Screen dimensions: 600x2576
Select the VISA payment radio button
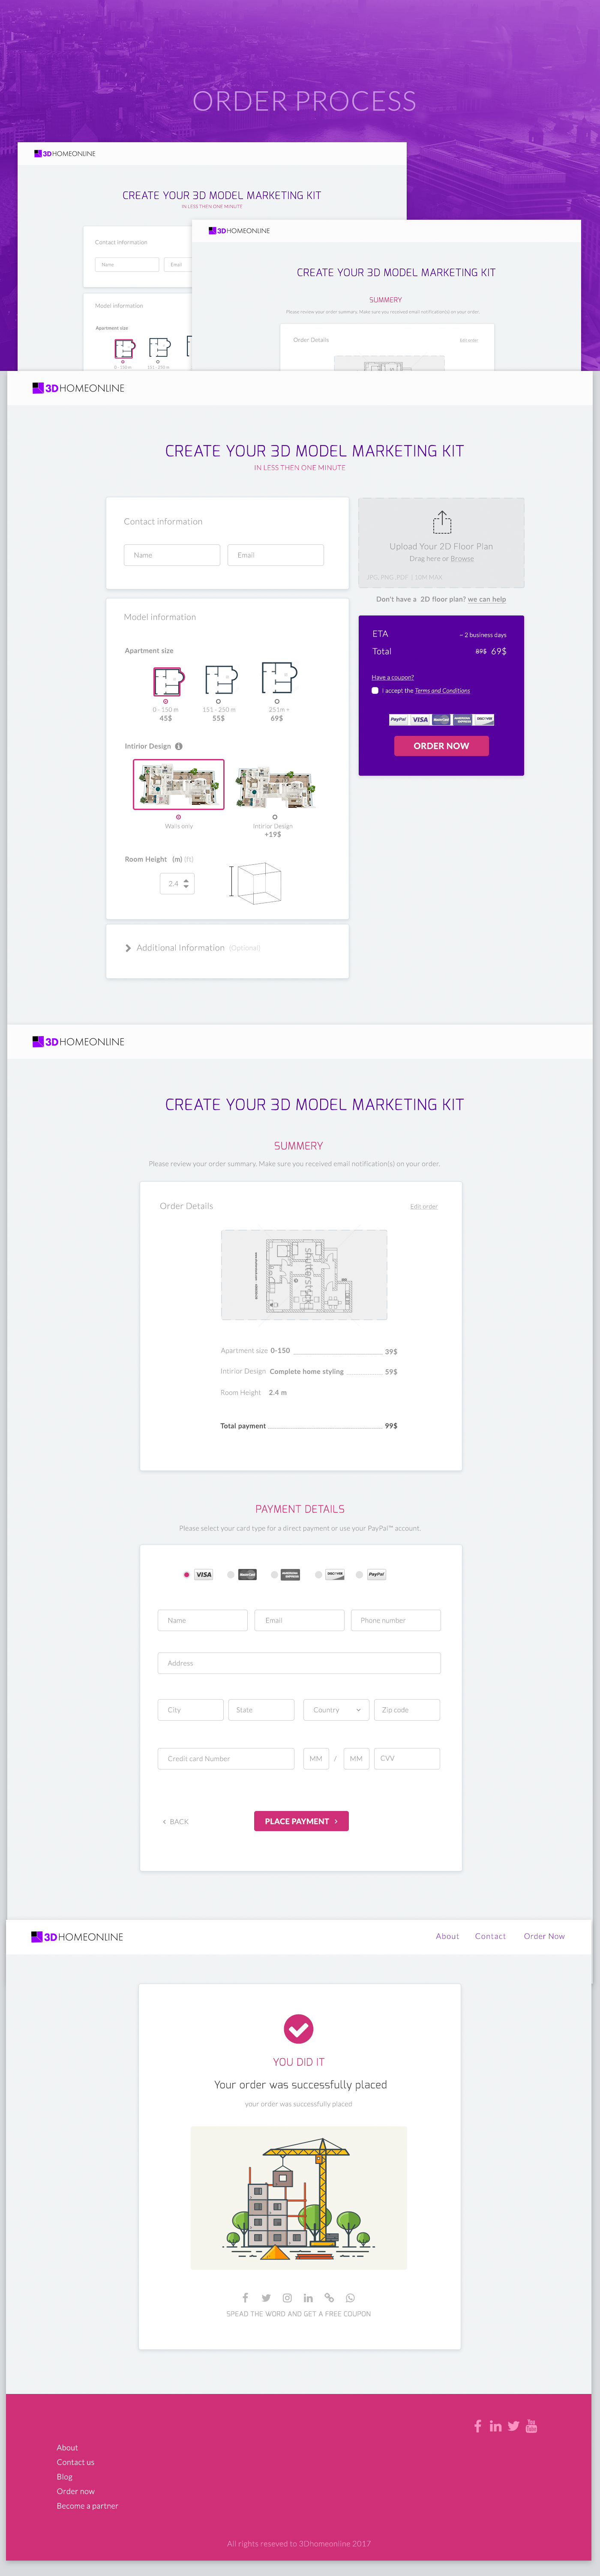186,1574
